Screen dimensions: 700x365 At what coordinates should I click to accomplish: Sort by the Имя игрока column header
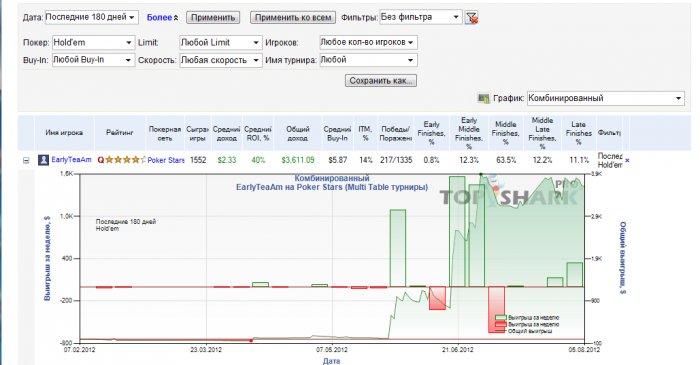coord(64,133)
